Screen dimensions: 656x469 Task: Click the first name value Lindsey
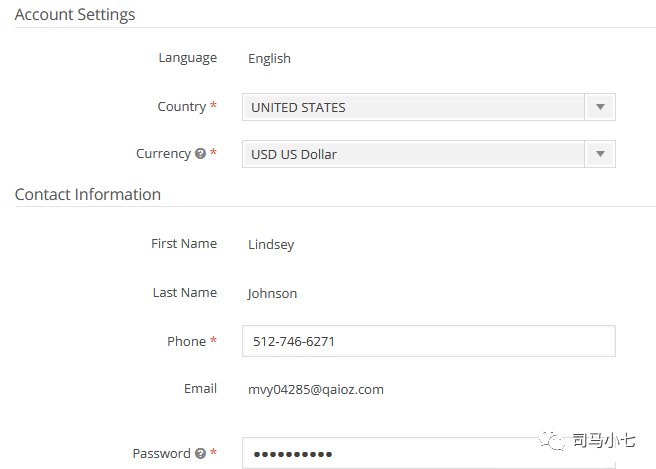(x=271, y=244)
